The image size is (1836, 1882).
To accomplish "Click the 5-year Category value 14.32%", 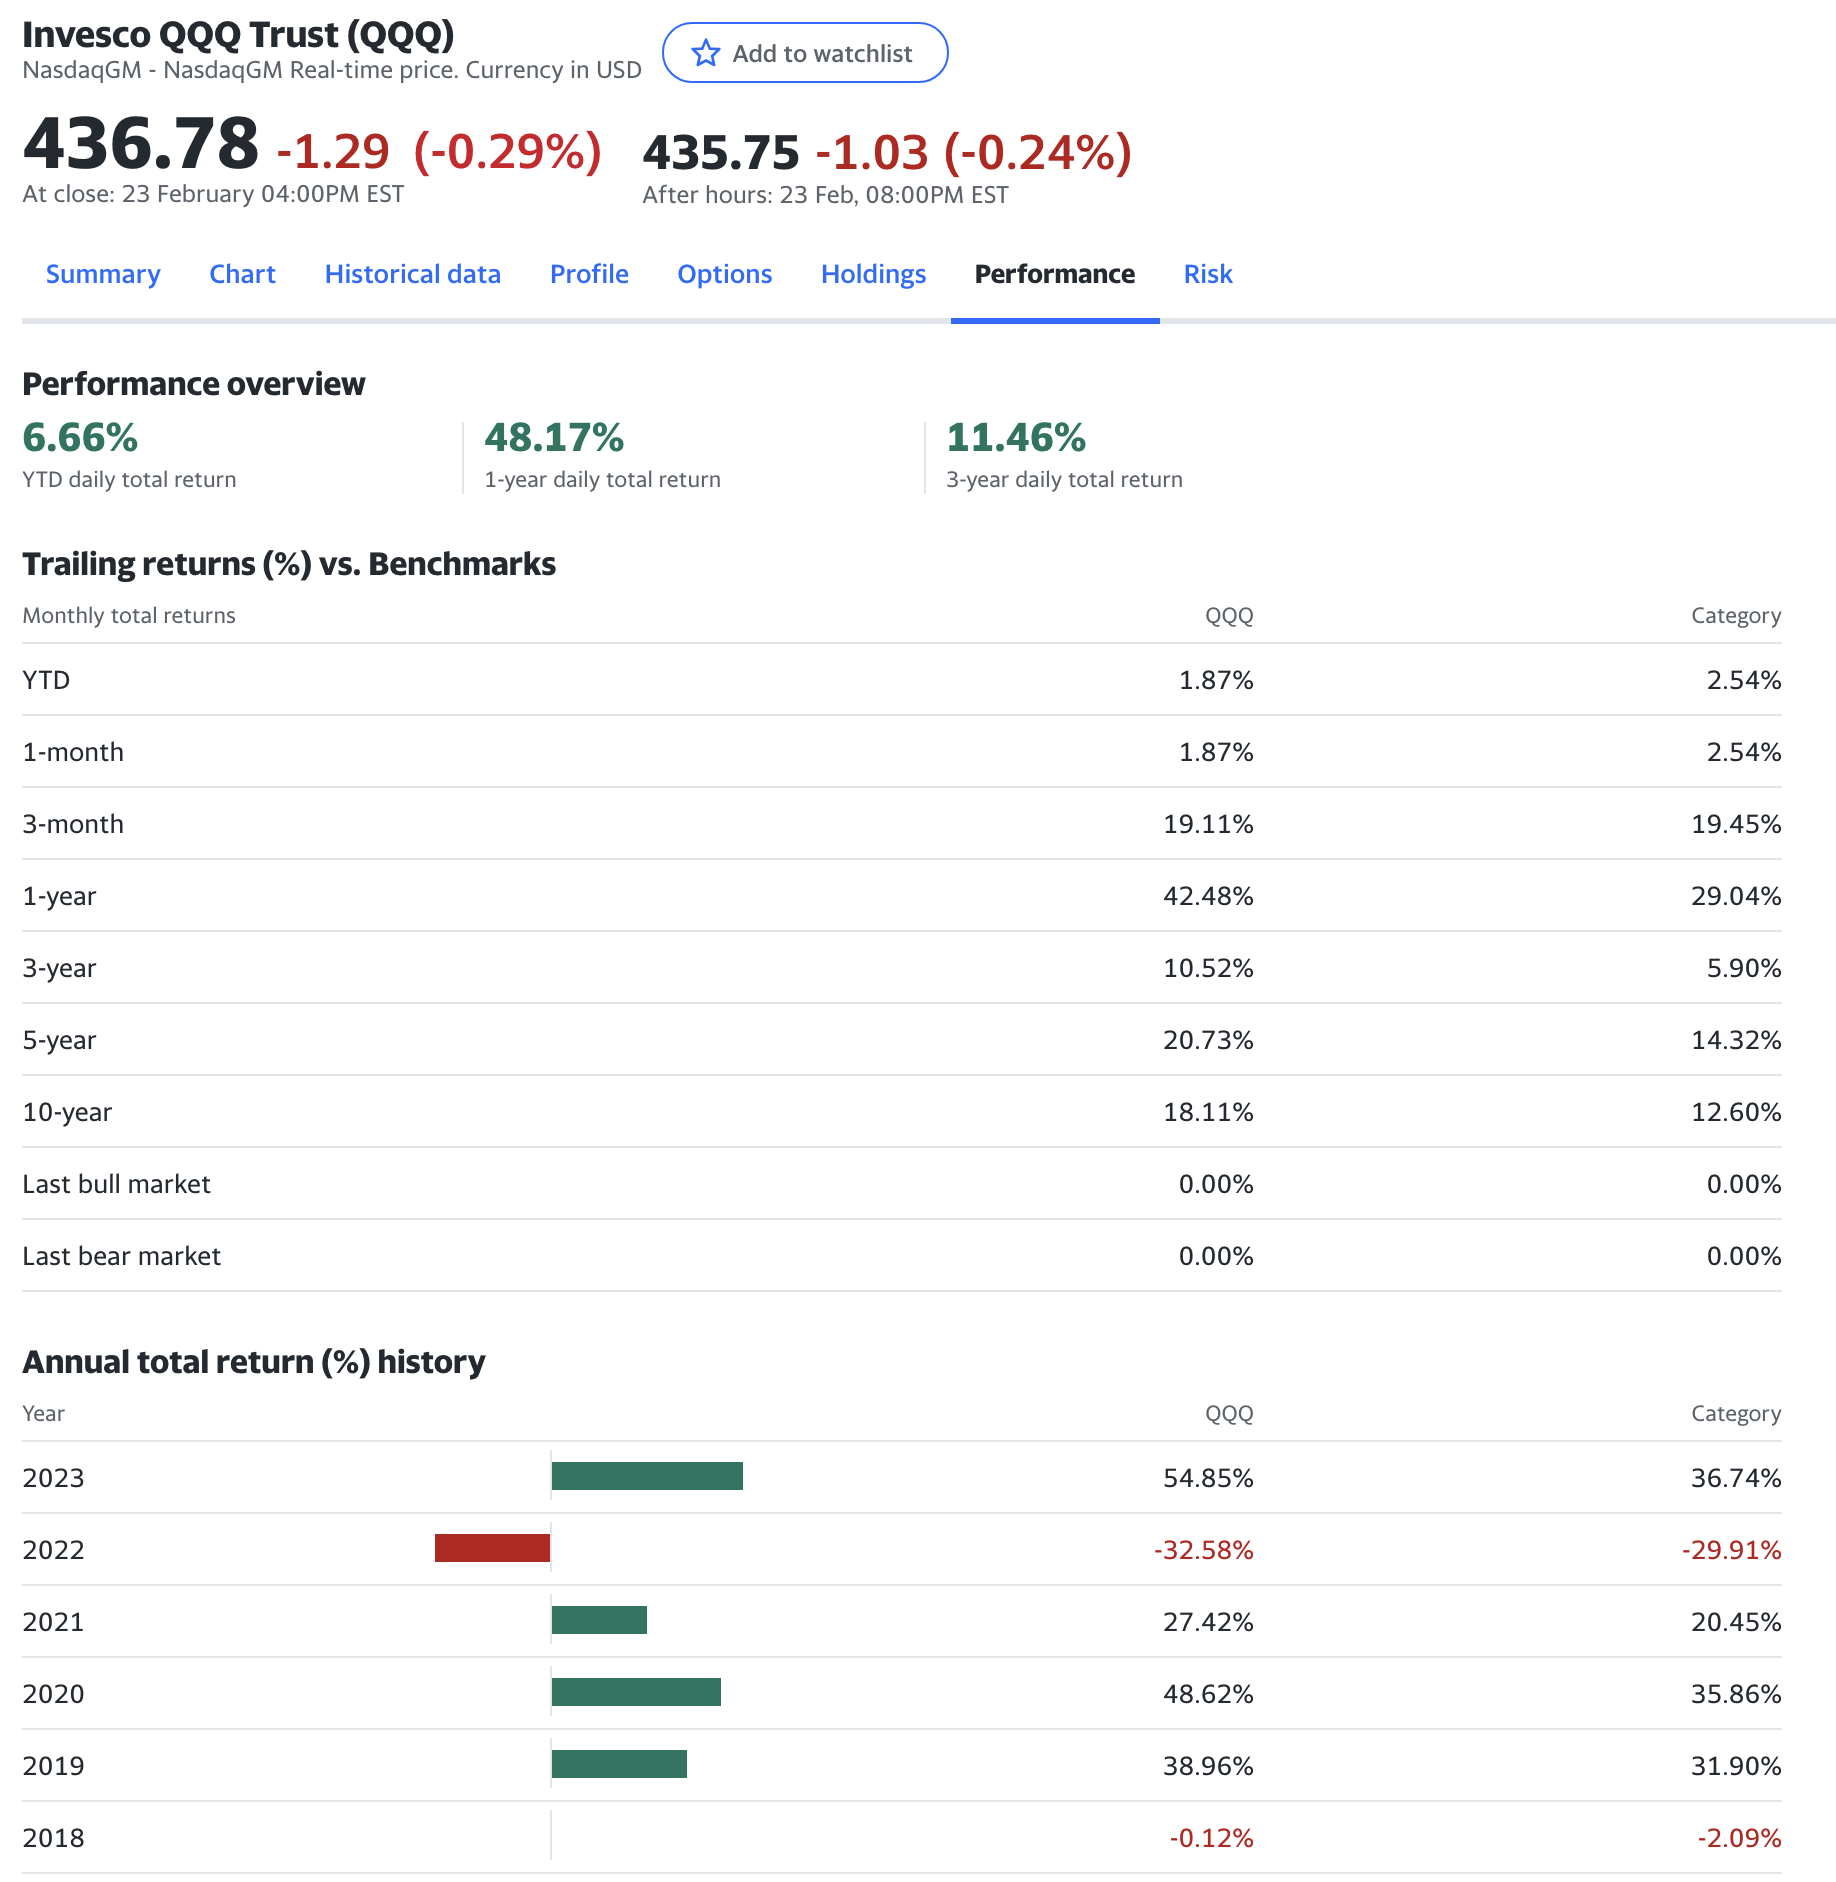I will [x=1736, y=1040].
